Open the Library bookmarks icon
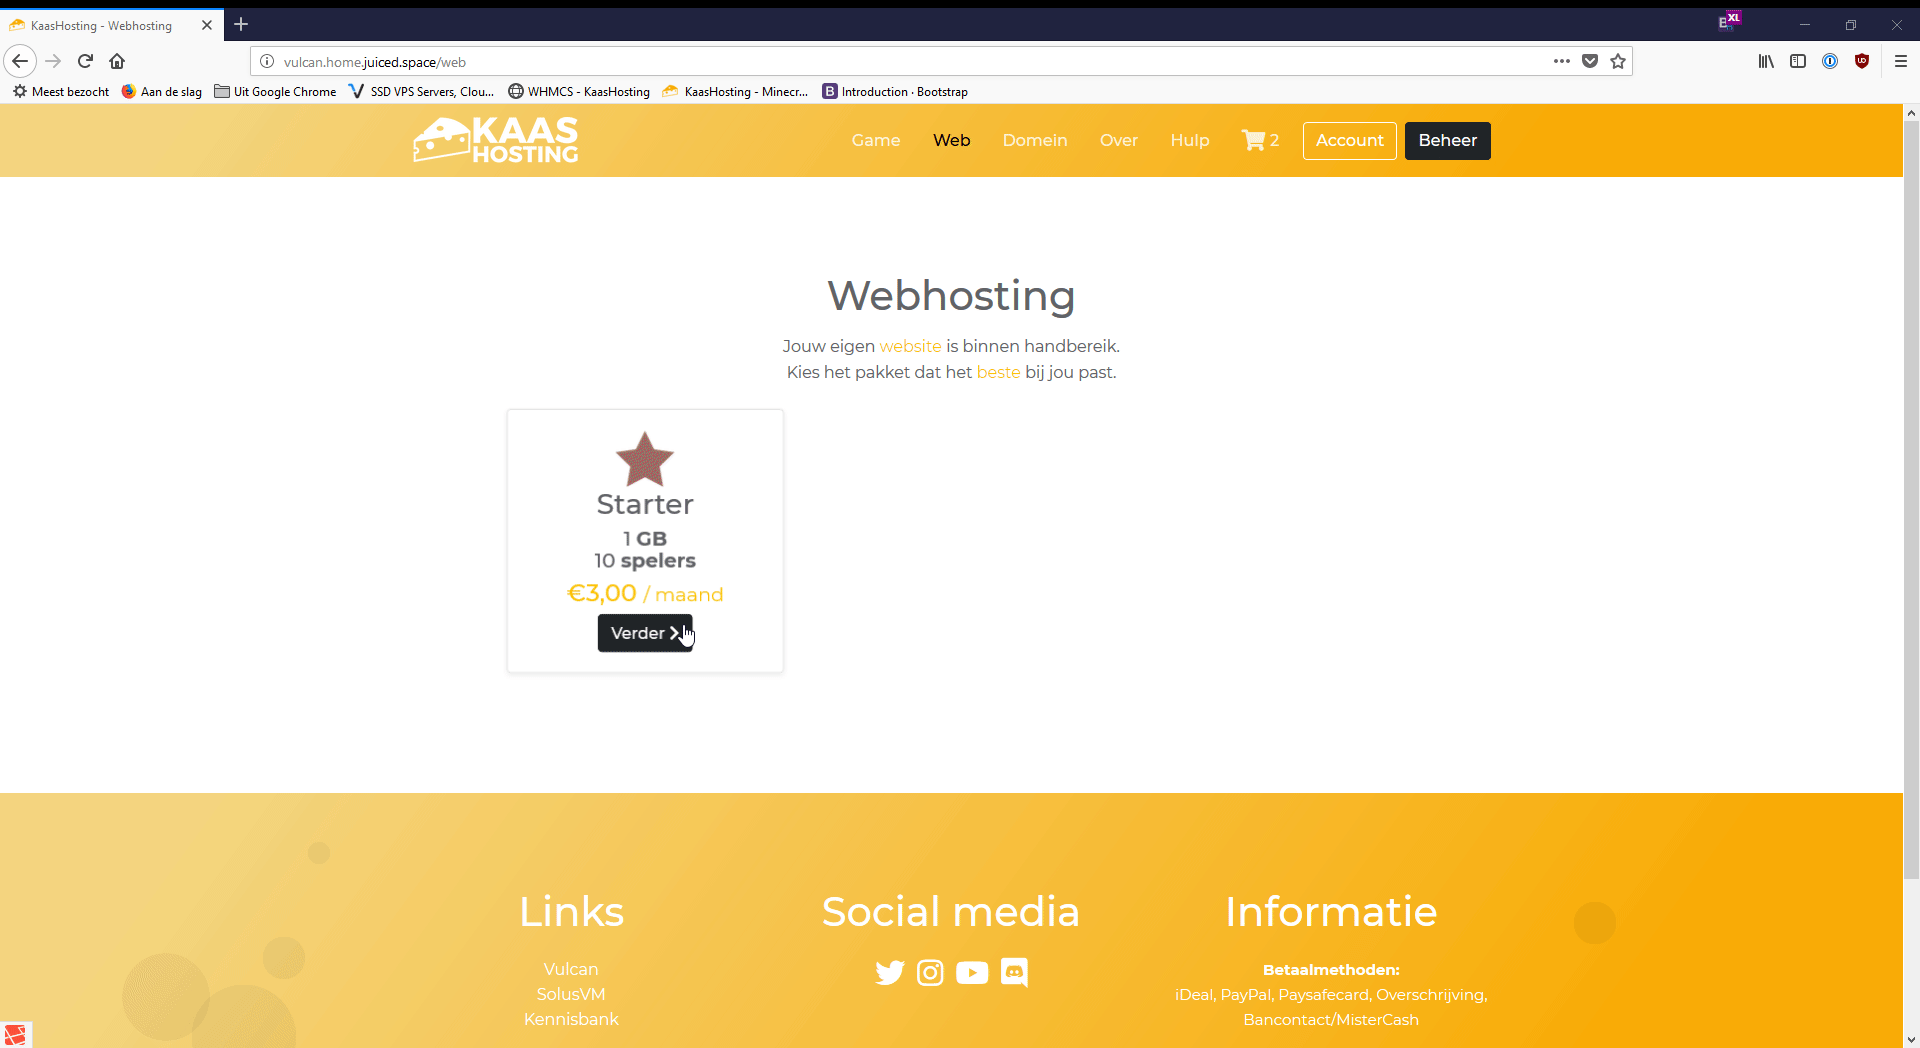1920x1048 pixels. tap(1766, 61)
